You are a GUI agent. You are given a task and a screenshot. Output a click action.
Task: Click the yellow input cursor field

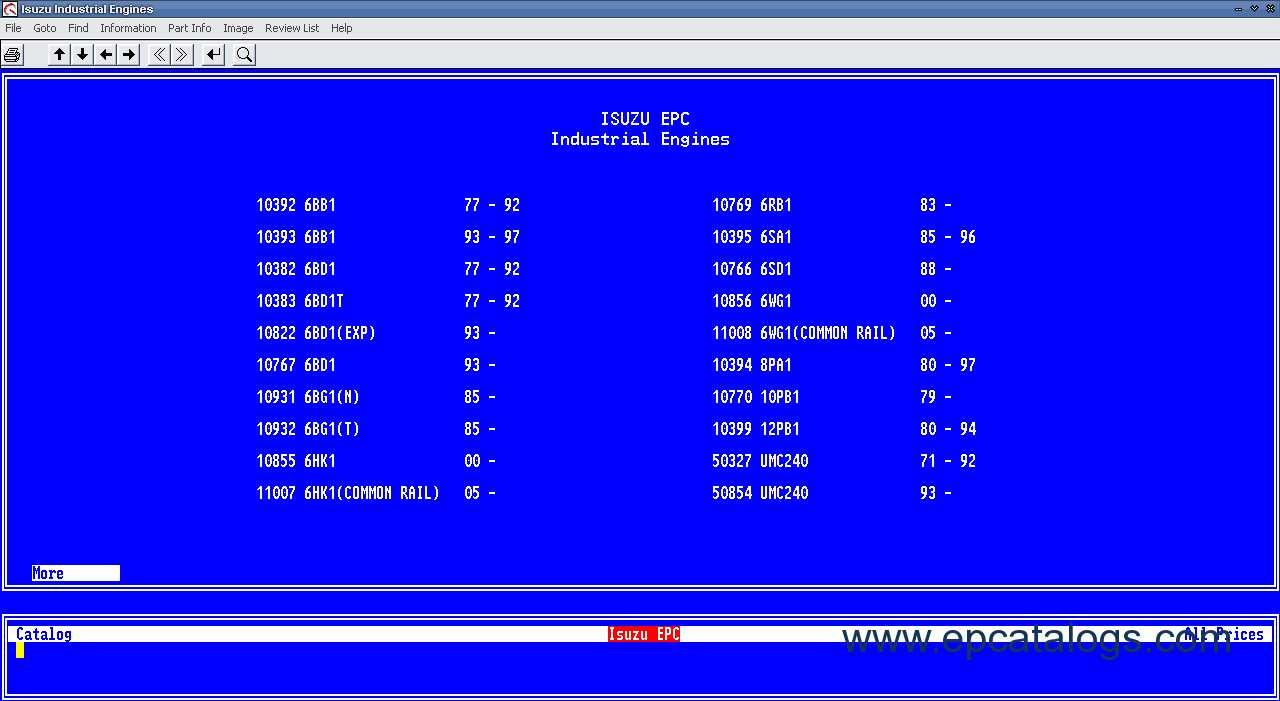20,650
